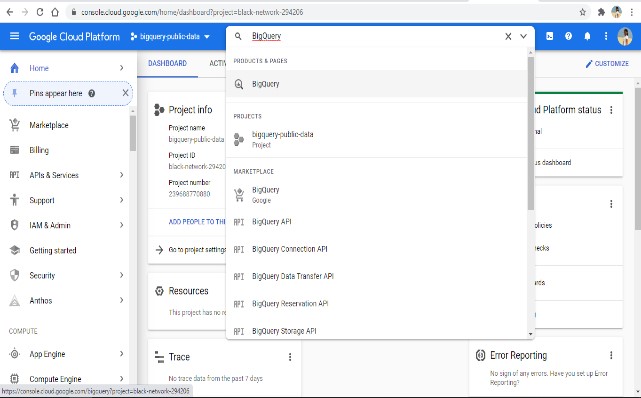Viewport: 641px width, 398px height.
Task: Open Getting started in sidebar
Action: click(53, 250)
